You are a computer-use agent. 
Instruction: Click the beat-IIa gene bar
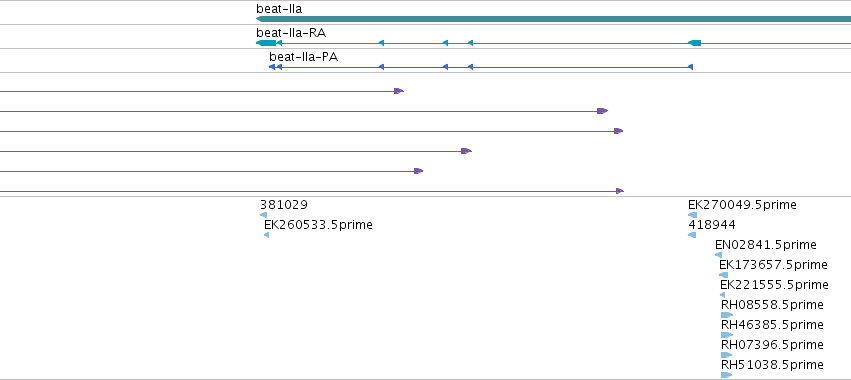(x=554, y=19)
